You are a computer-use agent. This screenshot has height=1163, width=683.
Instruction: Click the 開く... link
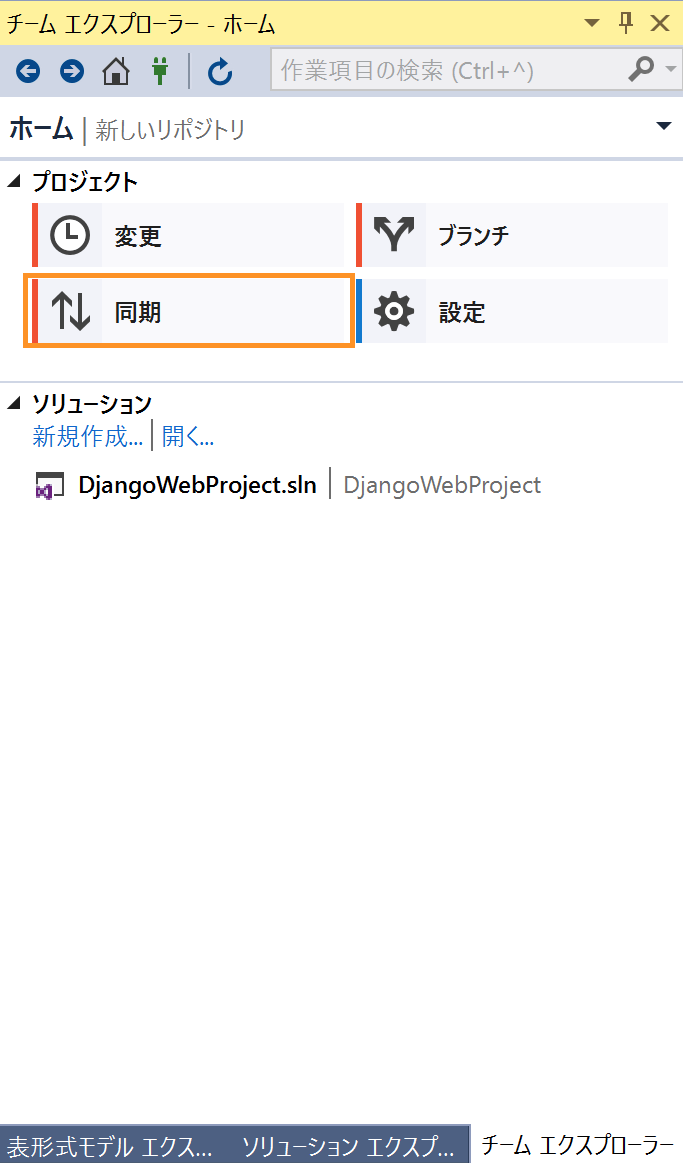coord(188,436)
